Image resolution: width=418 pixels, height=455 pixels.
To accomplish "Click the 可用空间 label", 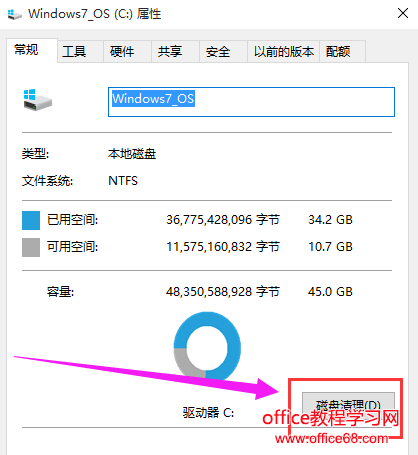I will tap(72, 247).
